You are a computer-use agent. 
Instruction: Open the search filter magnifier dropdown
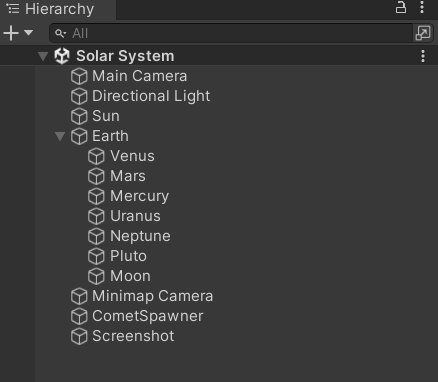(60, 33)
